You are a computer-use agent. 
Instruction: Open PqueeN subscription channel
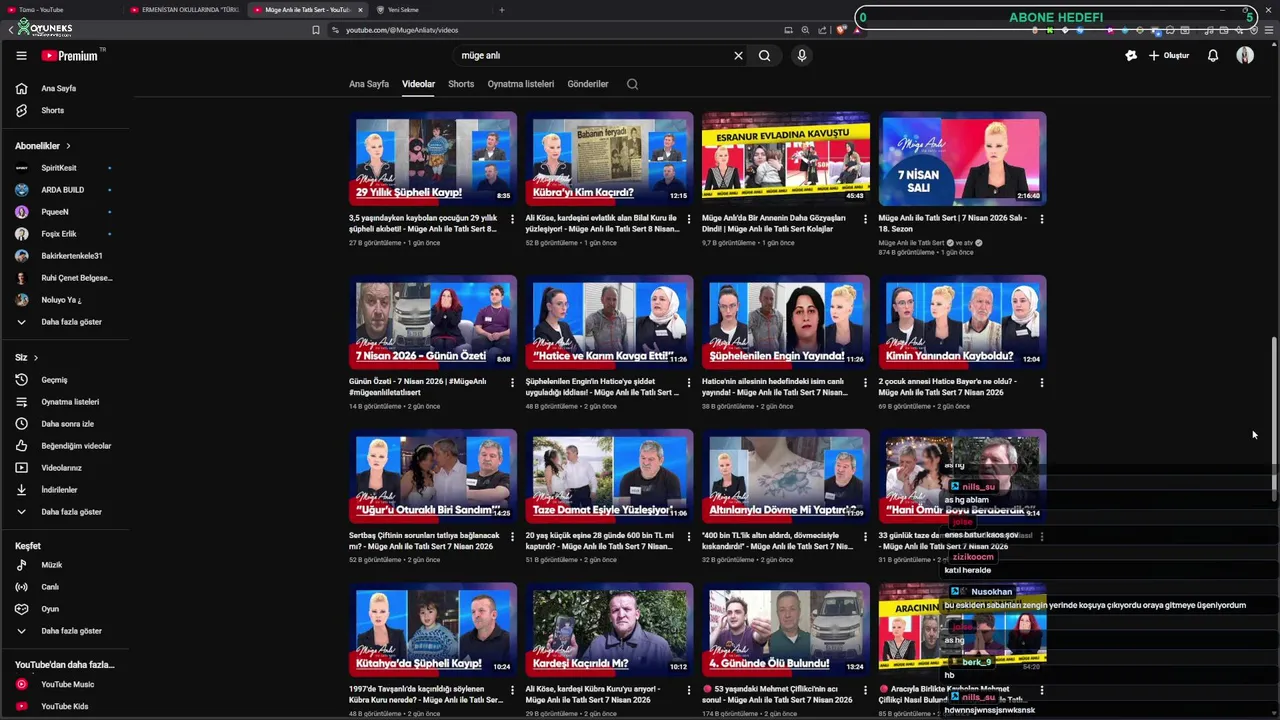(x=65, y=212)
